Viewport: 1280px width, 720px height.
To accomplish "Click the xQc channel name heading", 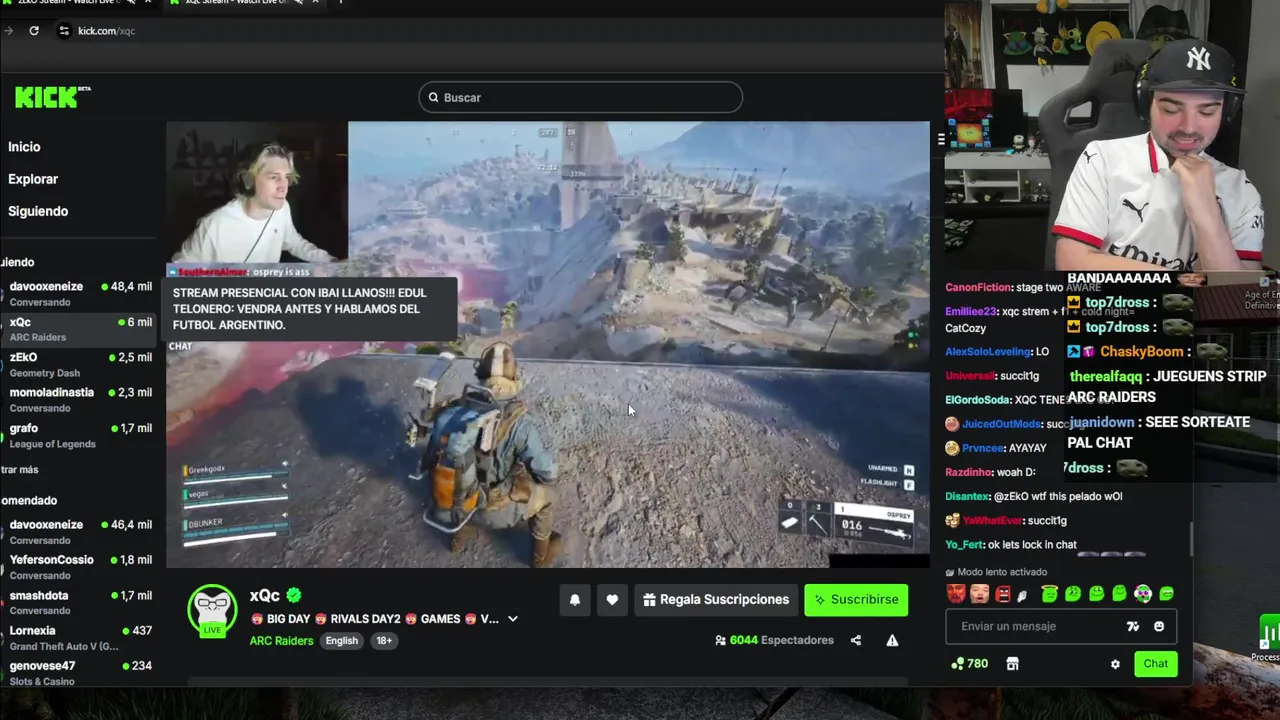I will coord(265,596).
